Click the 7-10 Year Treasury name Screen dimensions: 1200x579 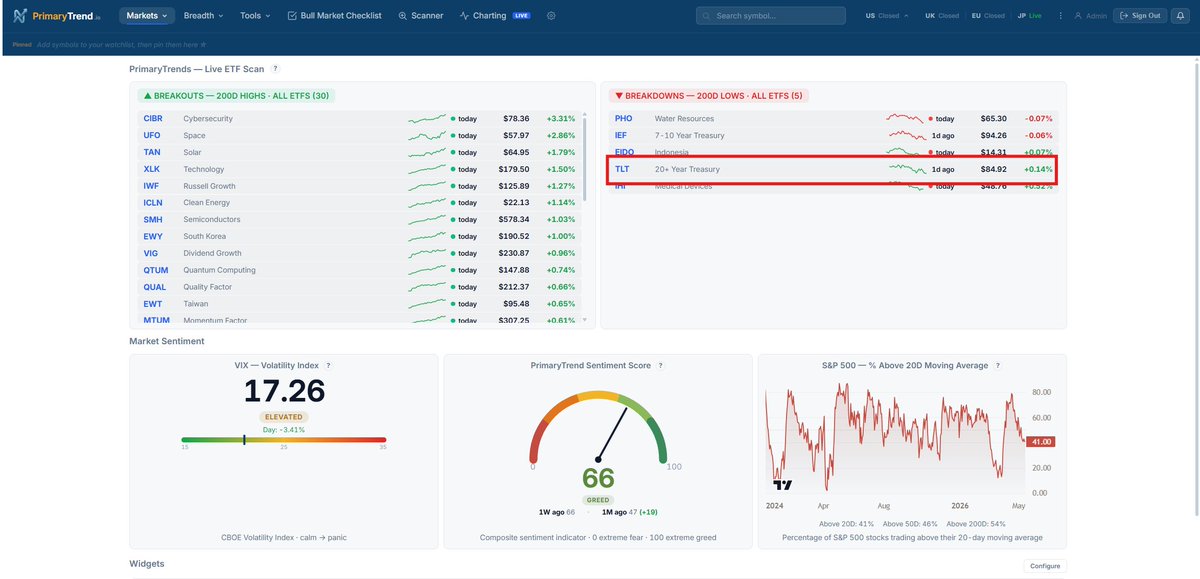point(690,135)
